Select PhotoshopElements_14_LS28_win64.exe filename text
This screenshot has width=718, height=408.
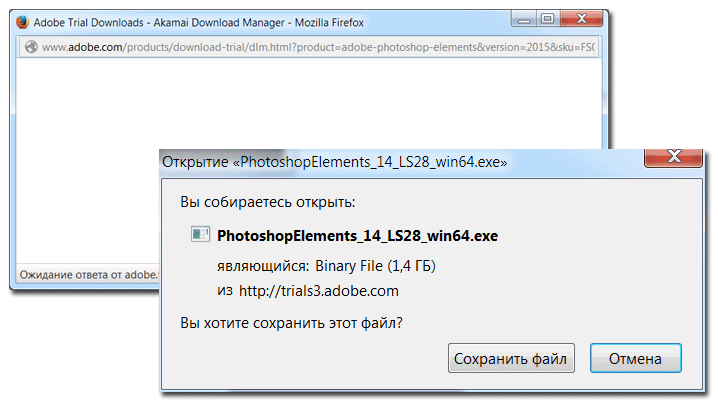[x=357, y=236]
